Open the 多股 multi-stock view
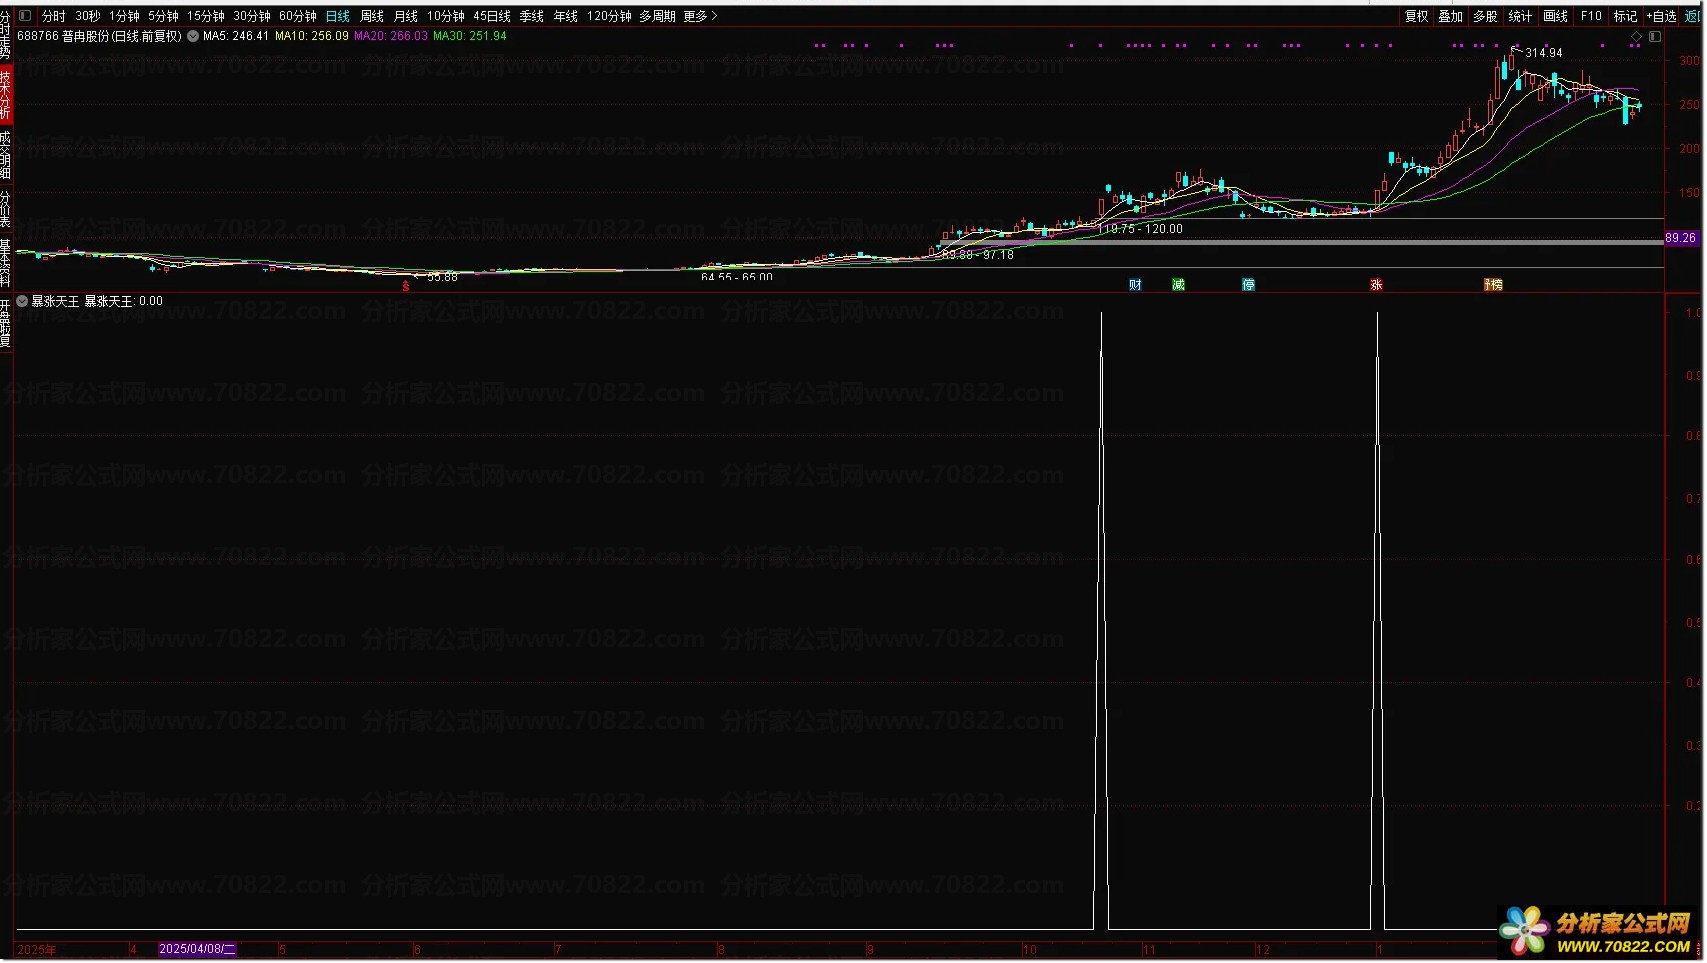The image size is (1707, 963). 1486,16
